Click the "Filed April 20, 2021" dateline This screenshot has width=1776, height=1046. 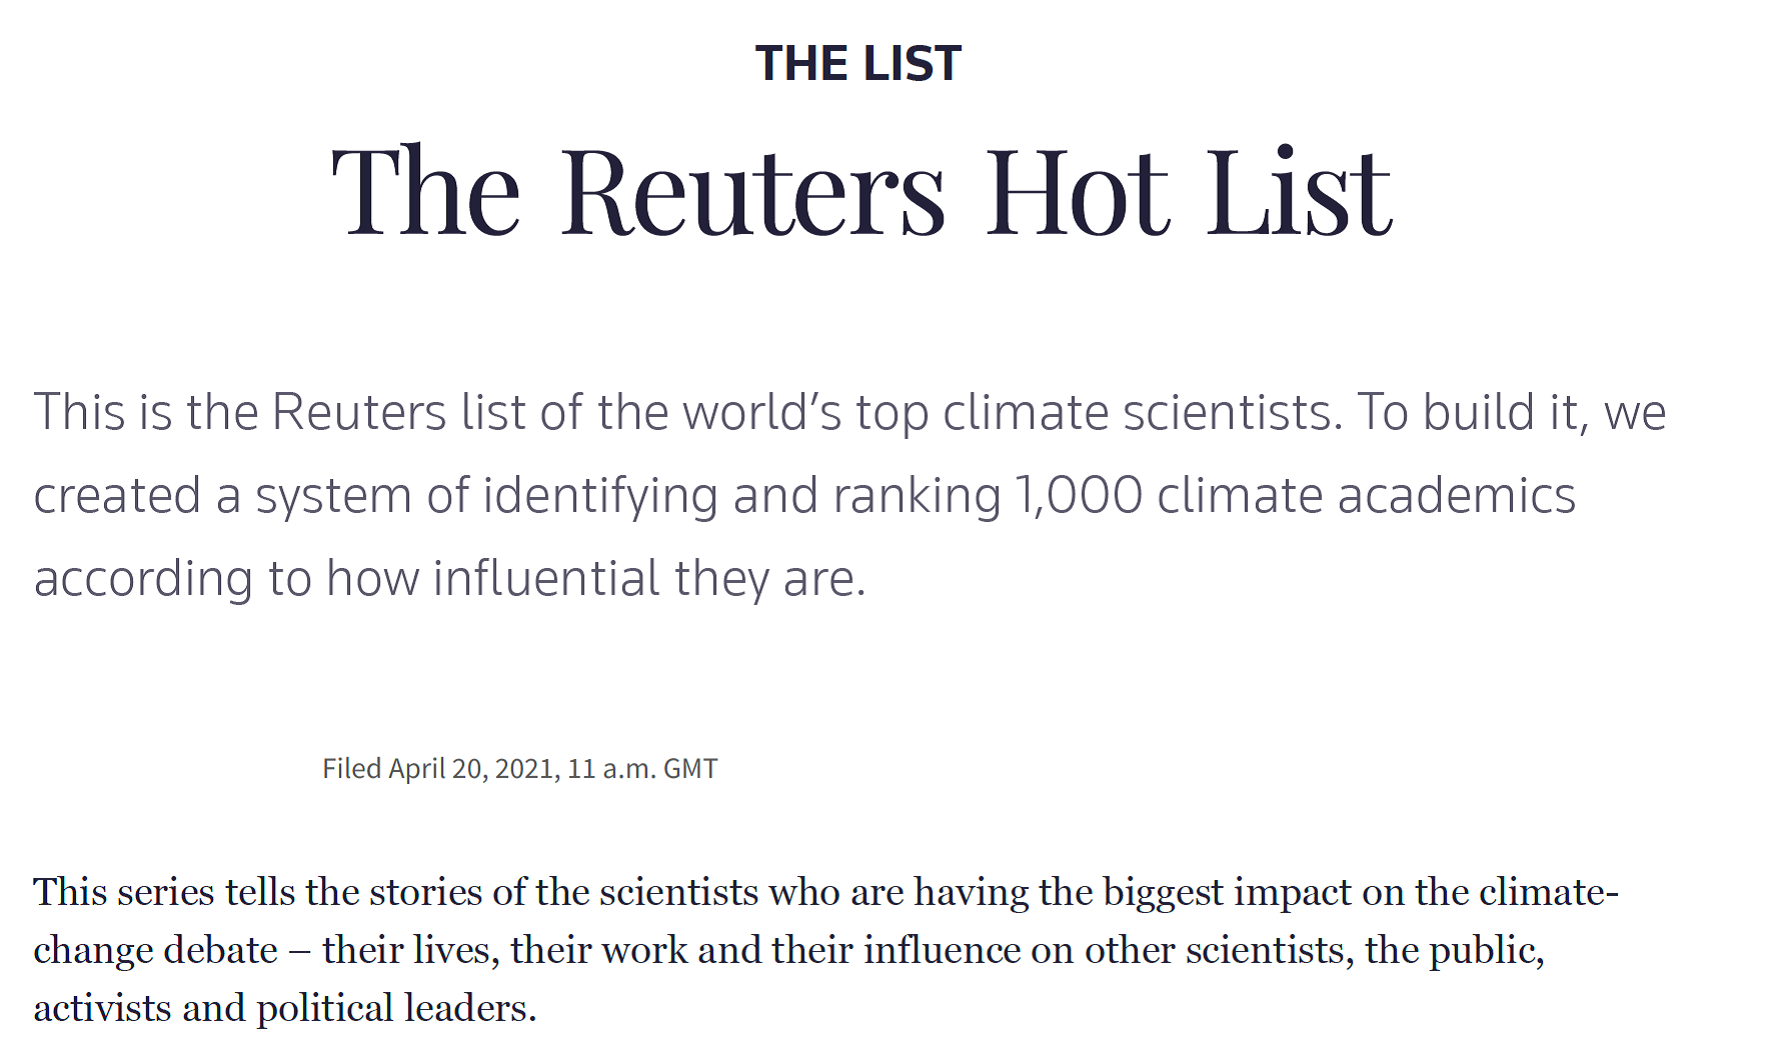coord(438,768)
